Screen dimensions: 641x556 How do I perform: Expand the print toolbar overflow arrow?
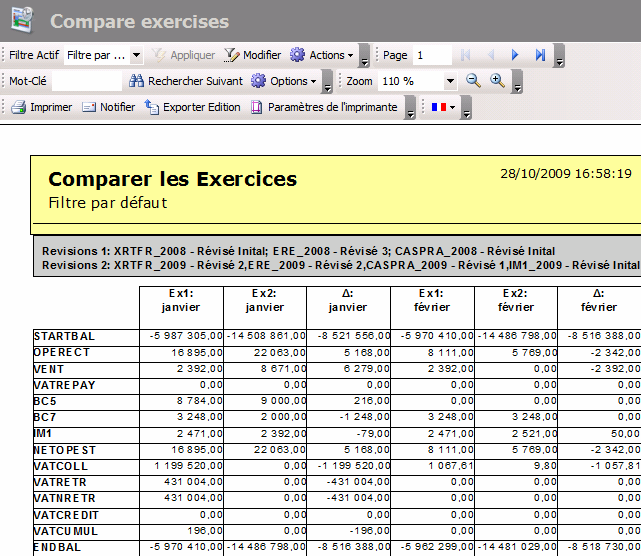pos(411,110)
